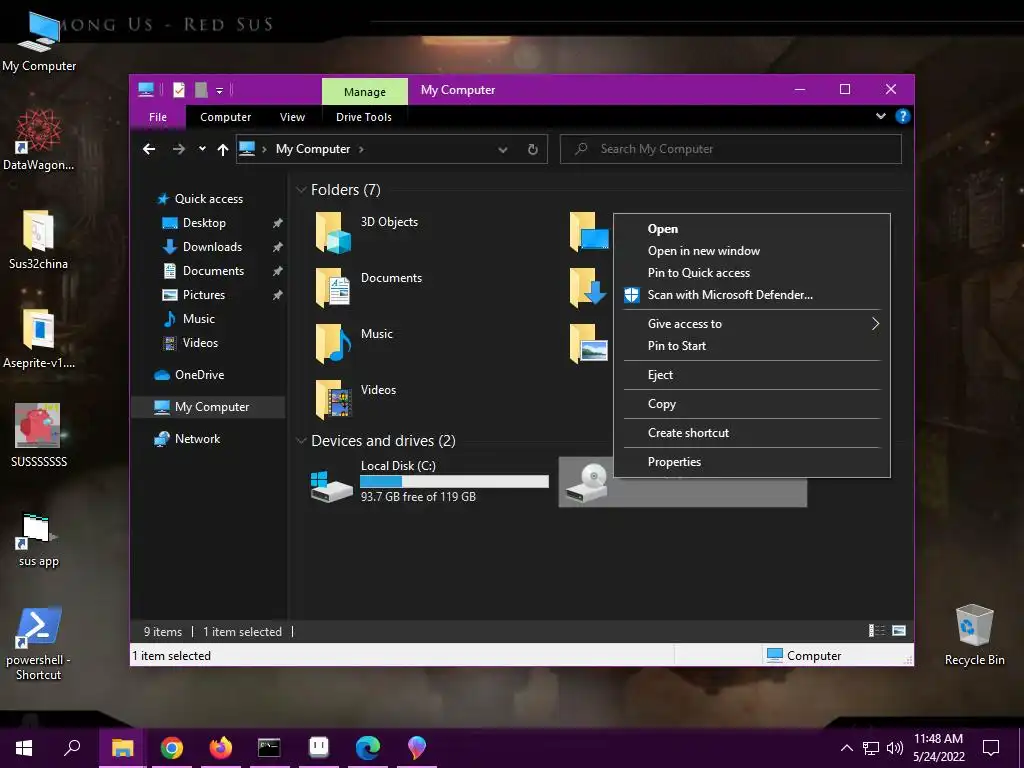Choose Copy from the context menu
Screen dimensions: 1024x768
pyautogui.click(x=752, y=404)
